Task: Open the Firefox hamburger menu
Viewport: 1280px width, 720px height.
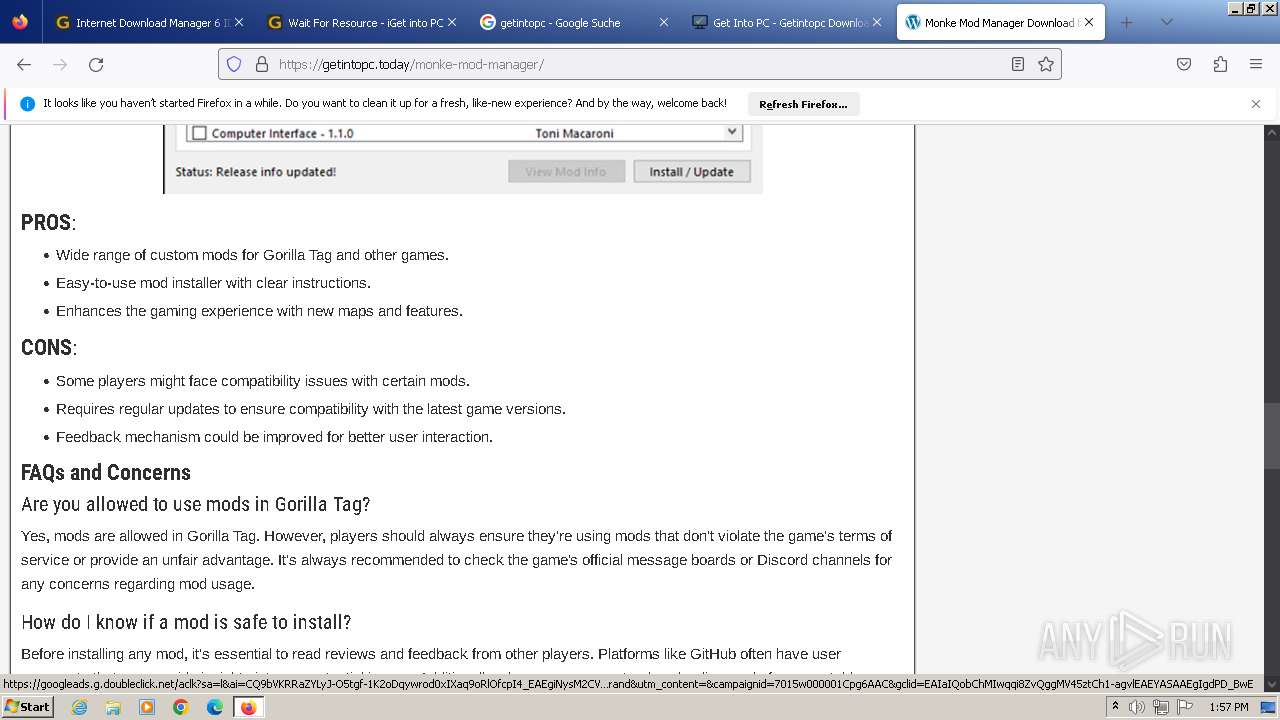Action: (x=1256, y=64)
